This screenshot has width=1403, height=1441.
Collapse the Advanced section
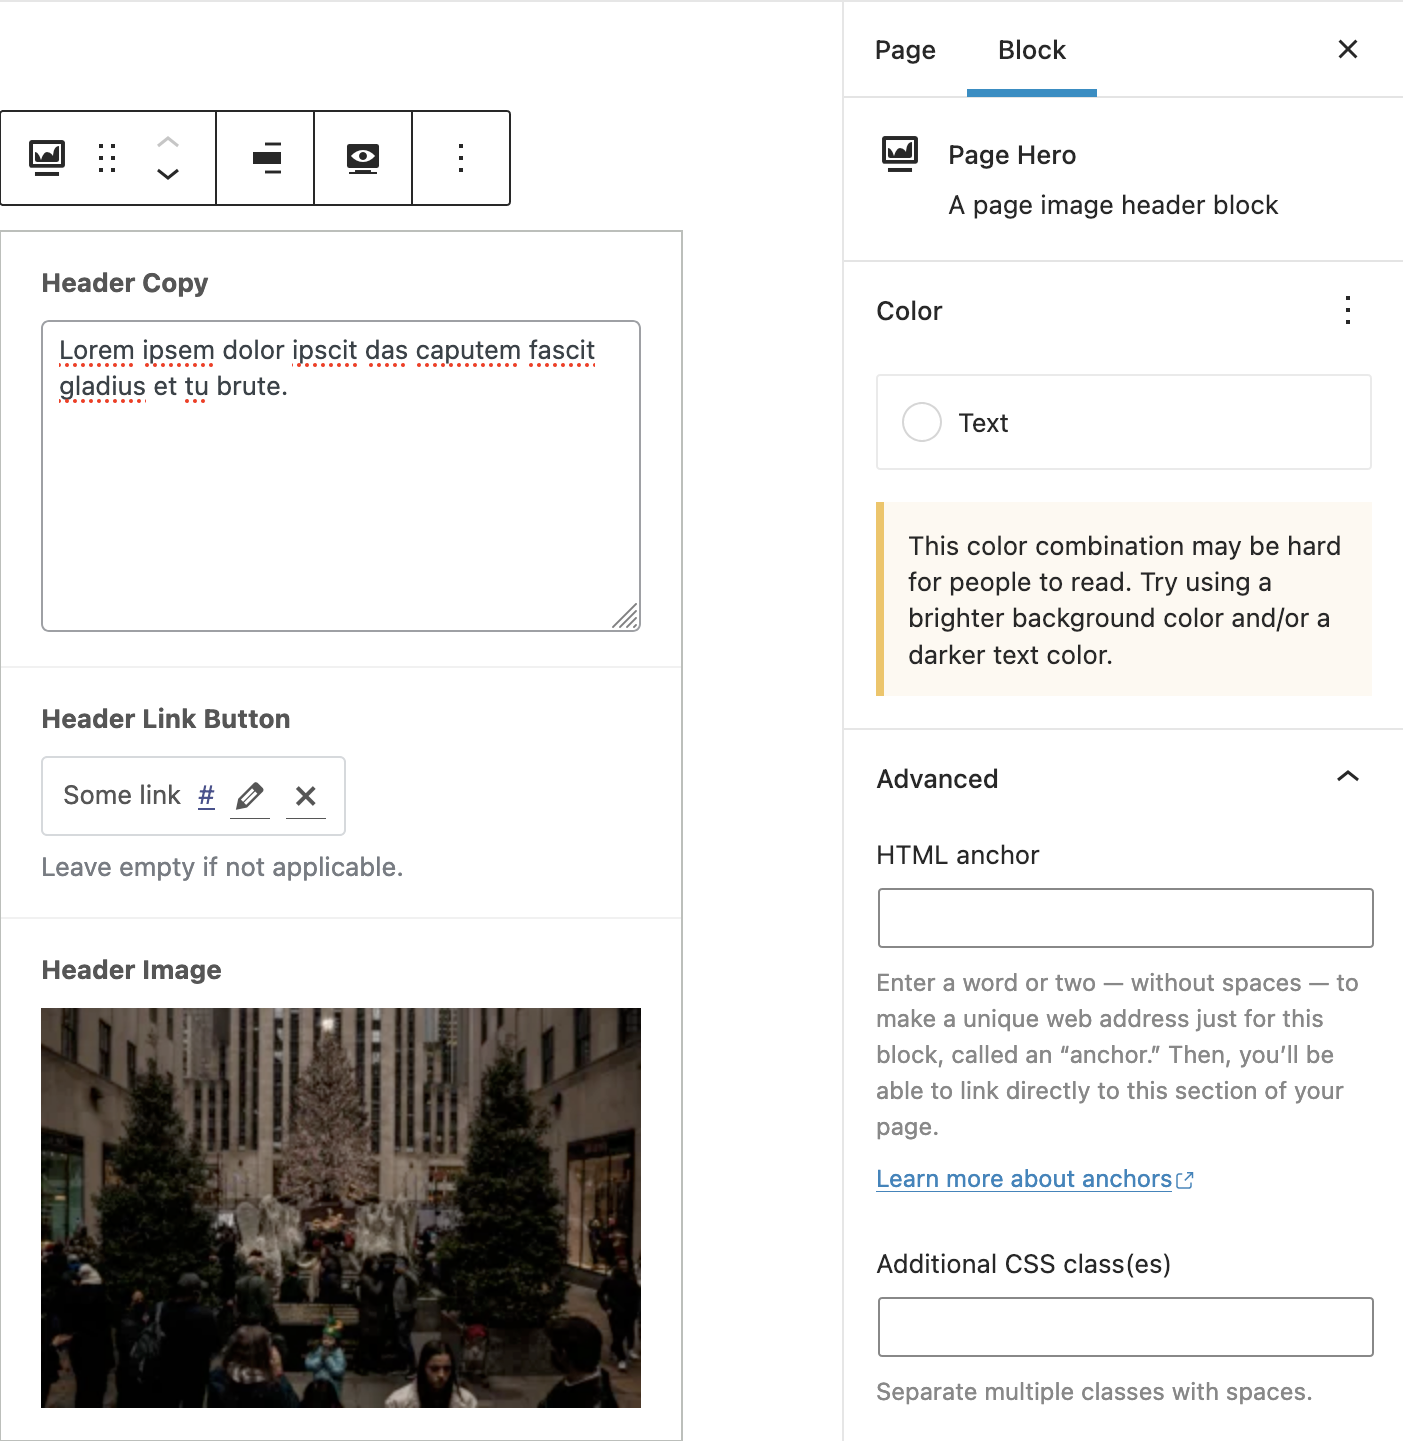pos(1348,777)
